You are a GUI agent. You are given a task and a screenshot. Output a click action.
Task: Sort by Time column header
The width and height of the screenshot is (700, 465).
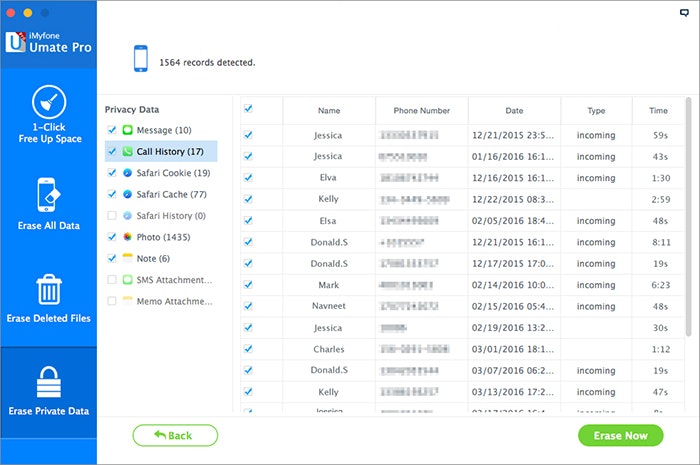click(x=658, y=111)
